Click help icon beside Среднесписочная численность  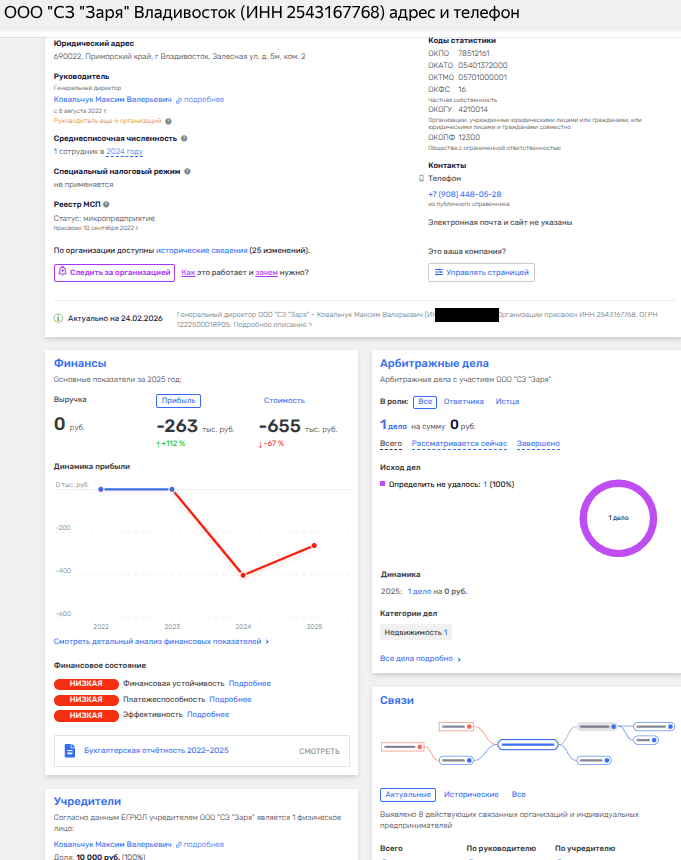click(184, 138)
